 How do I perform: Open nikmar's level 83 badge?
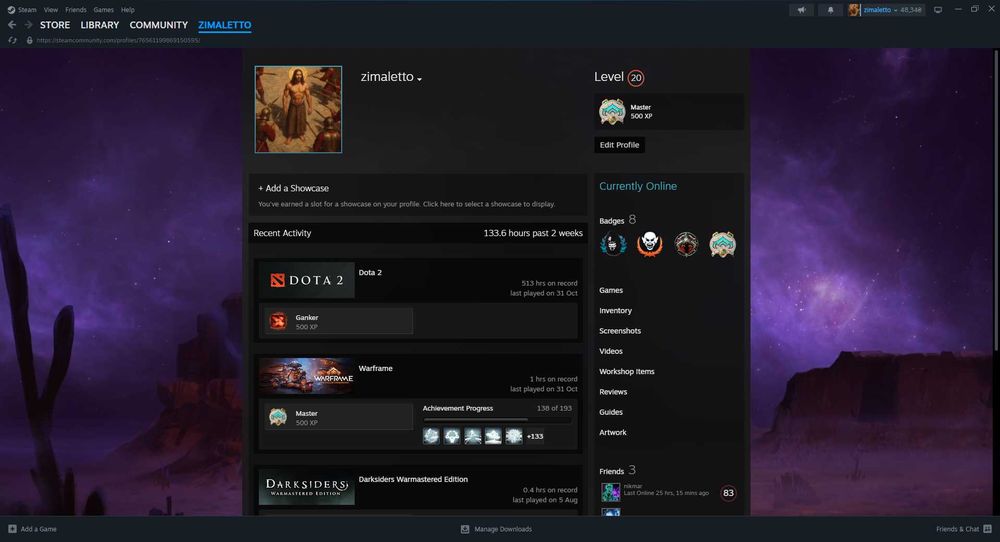pos(728,493)
